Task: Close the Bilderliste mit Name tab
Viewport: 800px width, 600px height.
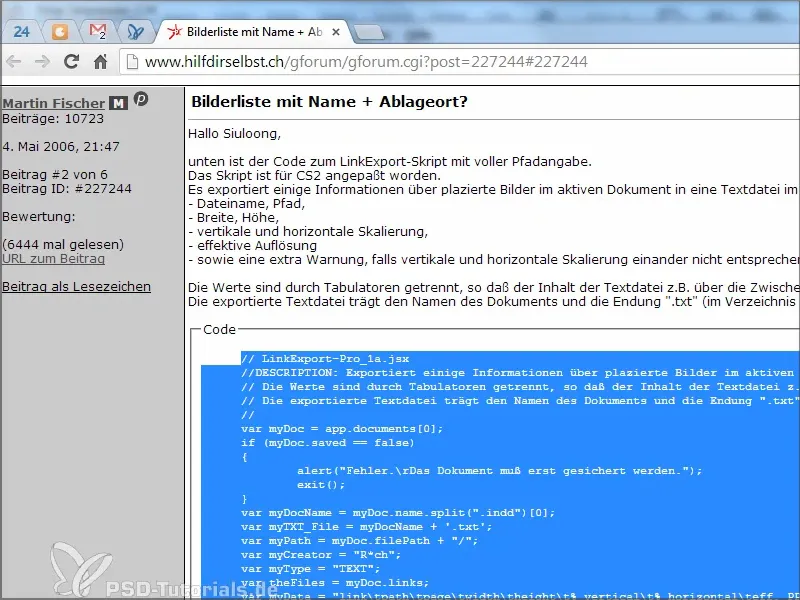Action: [x=336, y=32]
